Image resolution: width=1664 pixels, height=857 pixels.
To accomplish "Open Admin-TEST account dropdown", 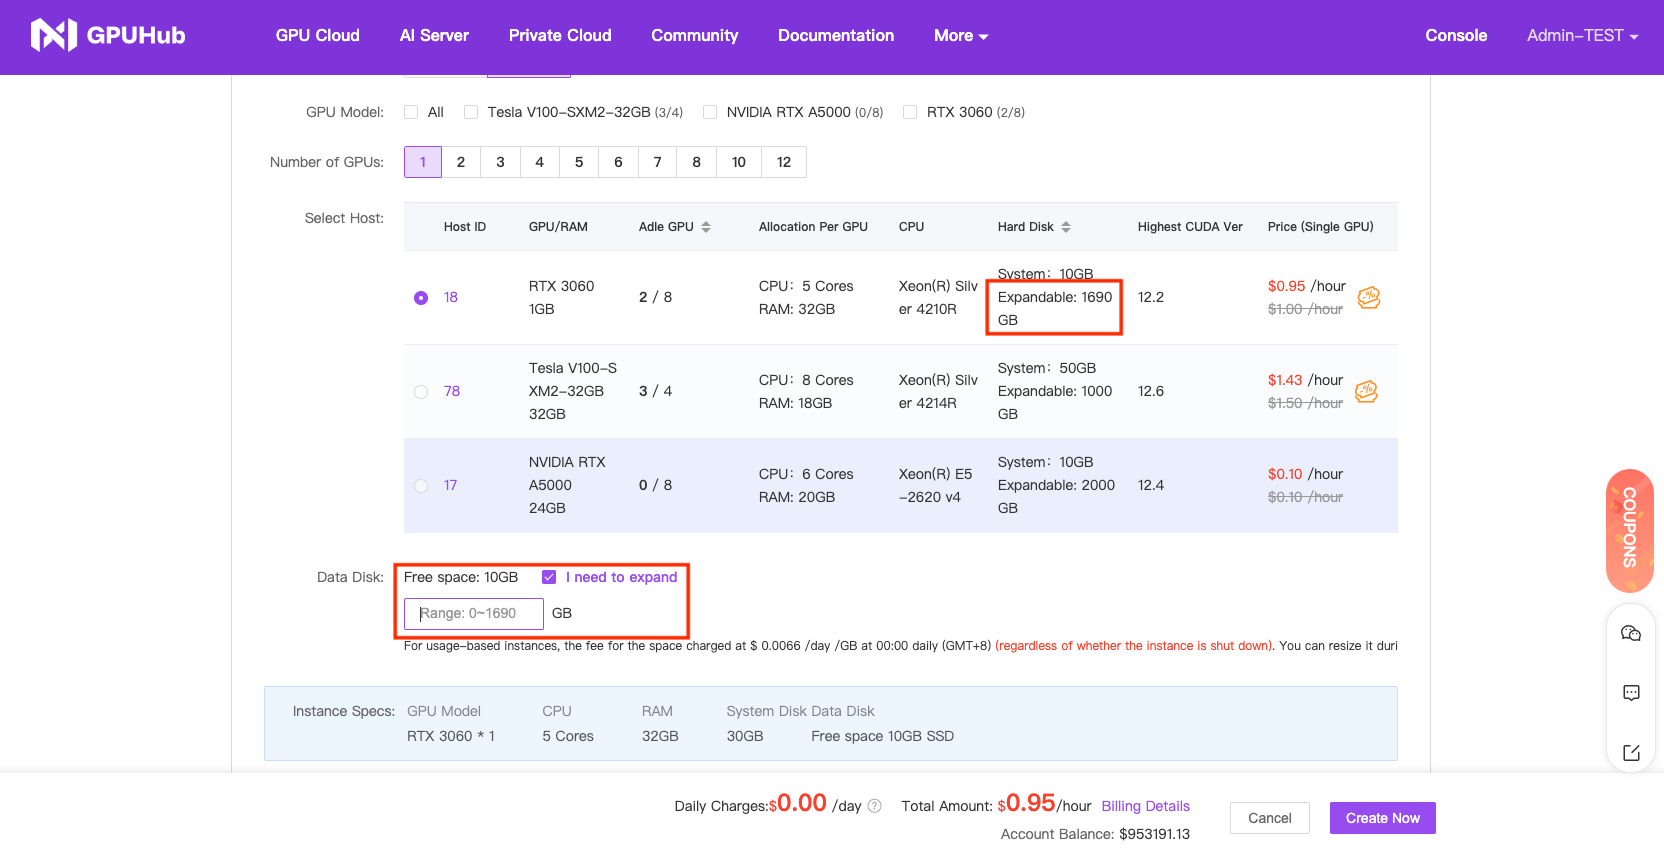I will point(1583,36).
